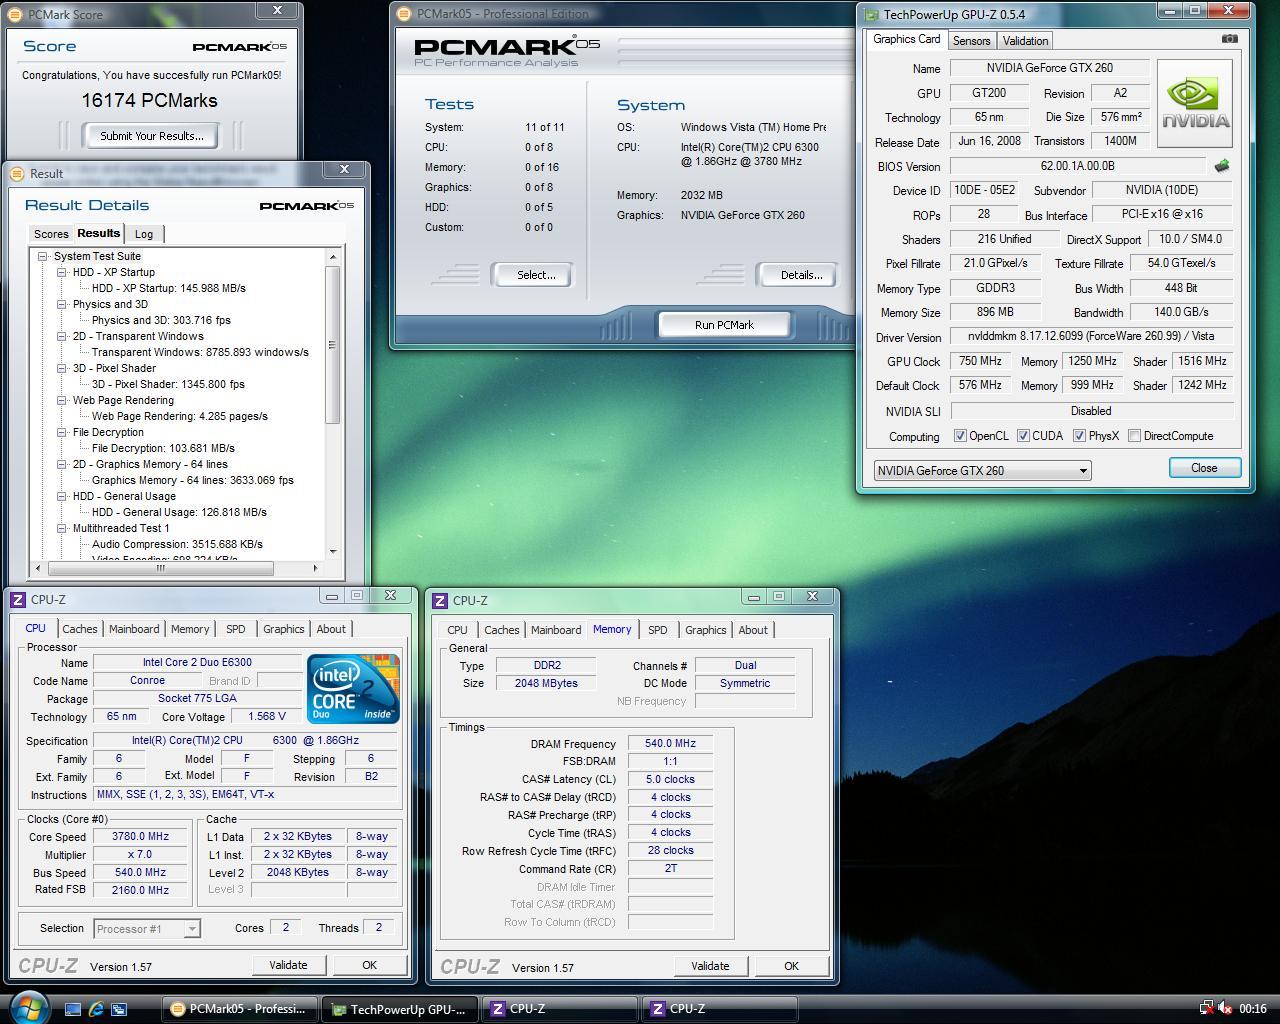This screenshot has height=1024, width=1280.
Task: Click the Core Speed 3780.0 MHz field
Action: coord(141,837)
